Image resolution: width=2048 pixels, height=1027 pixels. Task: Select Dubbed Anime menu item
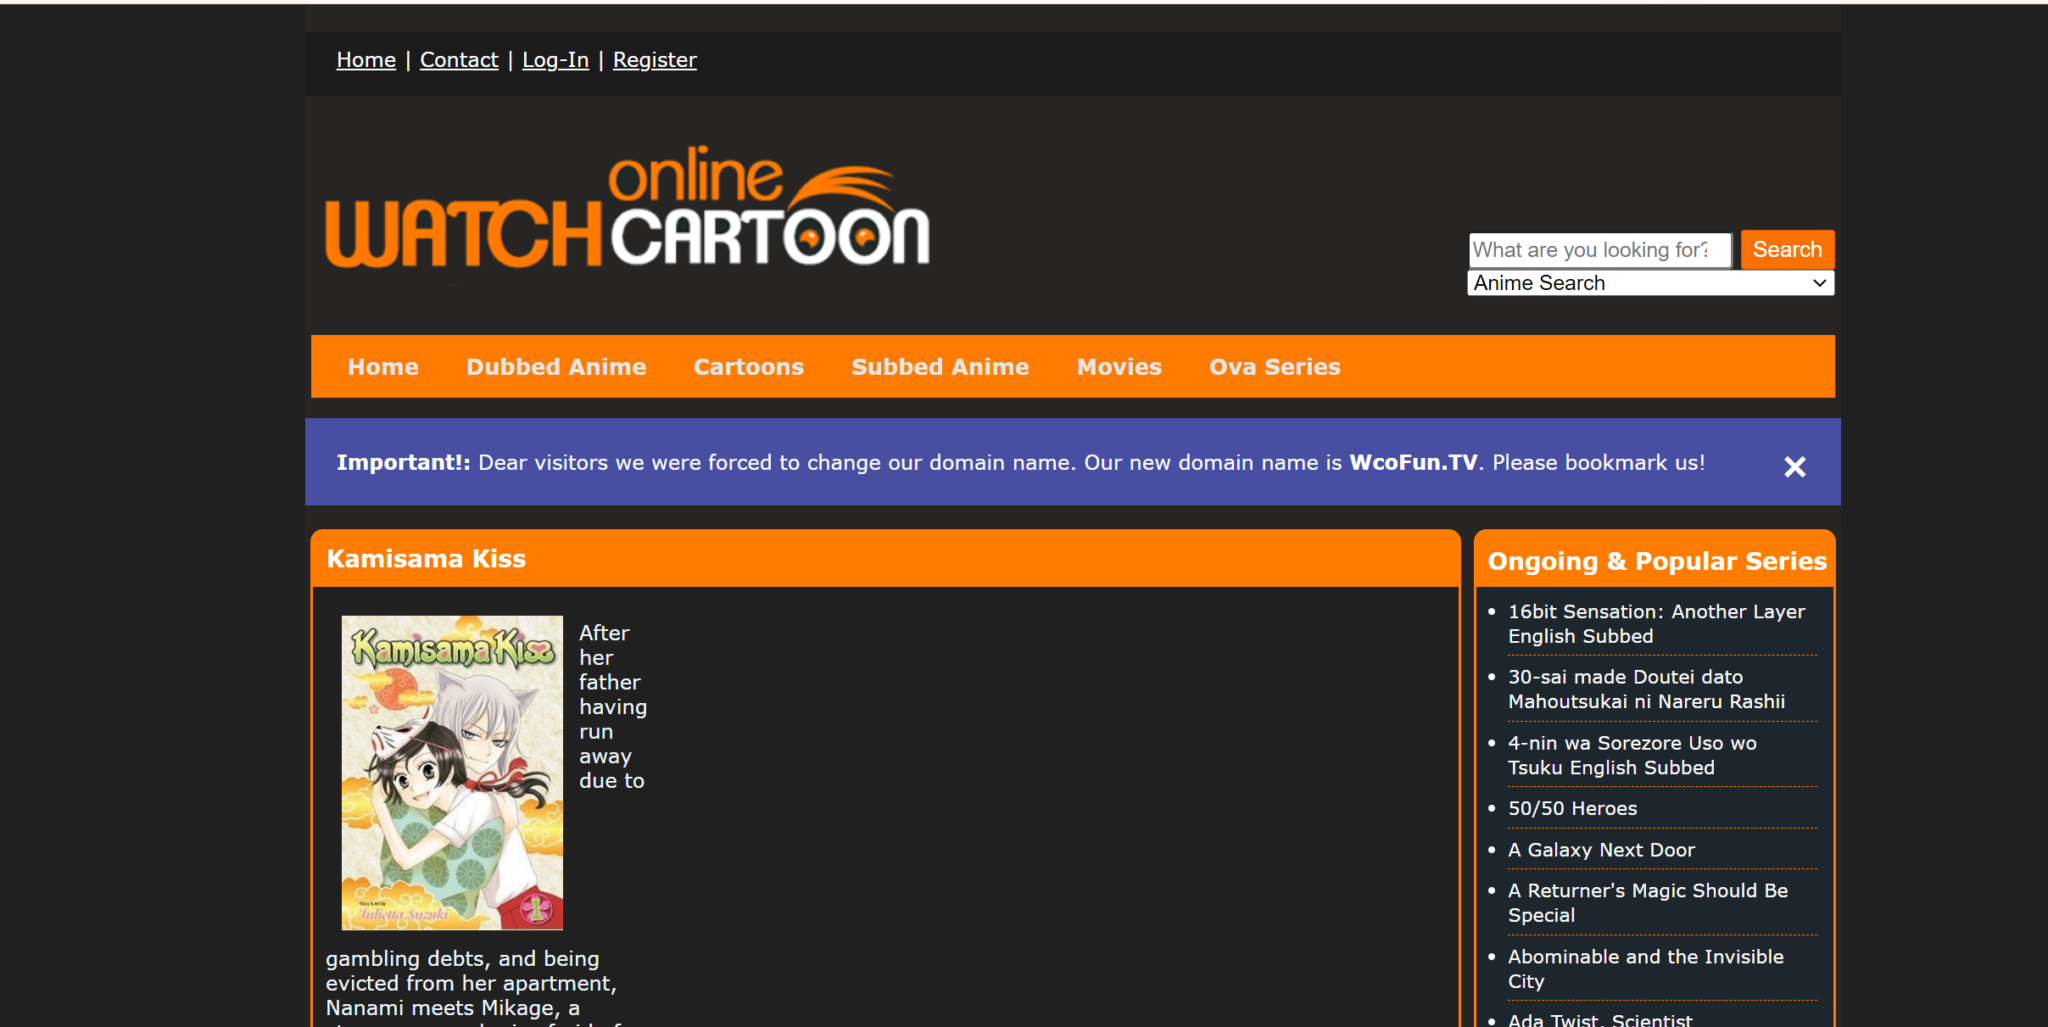click(x=556, y=367)
